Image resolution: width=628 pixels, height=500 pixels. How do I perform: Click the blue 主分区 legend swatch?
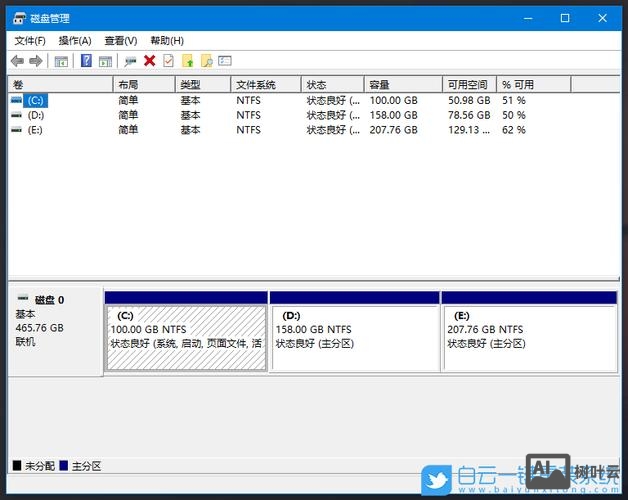click(63, 466)
